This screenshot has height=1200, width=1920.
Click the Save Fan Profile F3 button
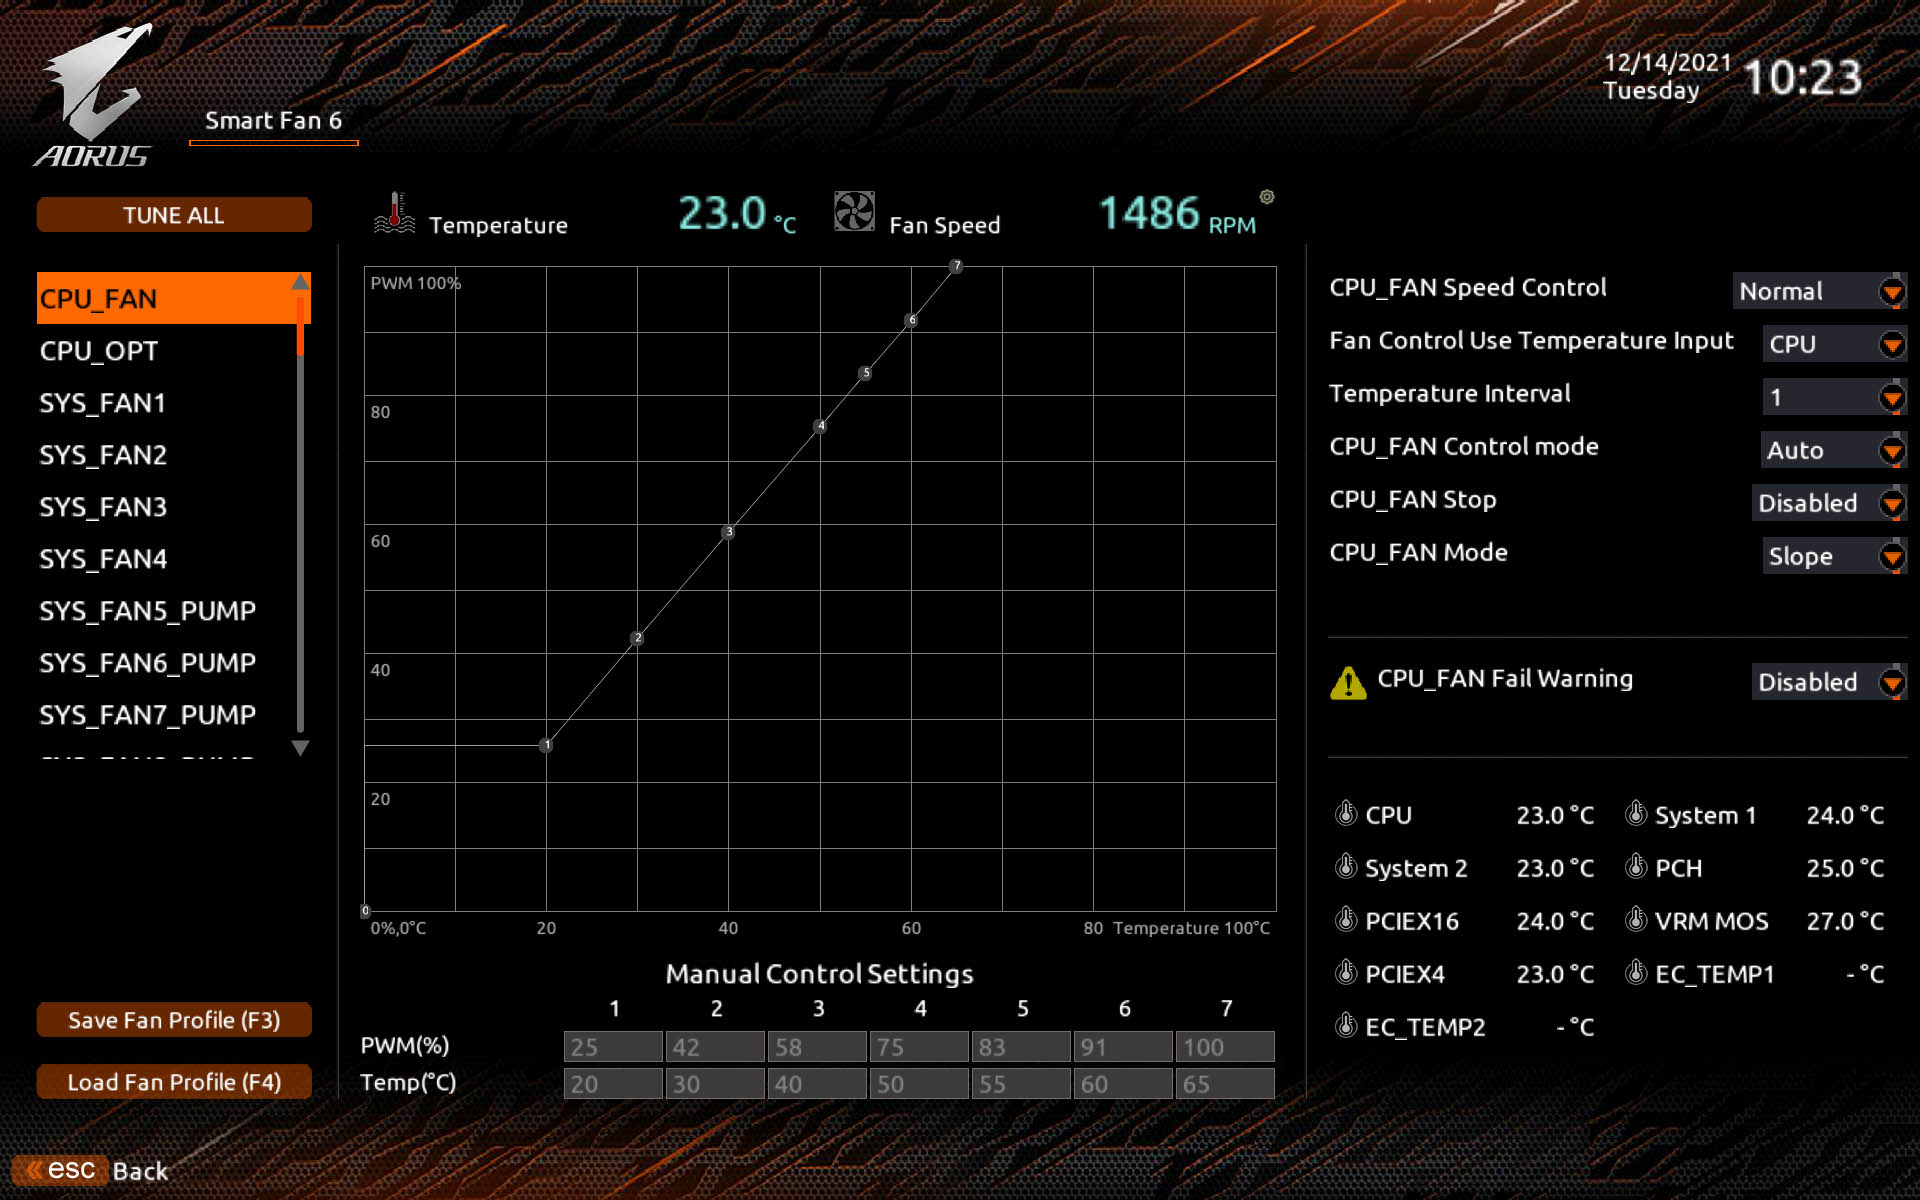point(174,1019)
